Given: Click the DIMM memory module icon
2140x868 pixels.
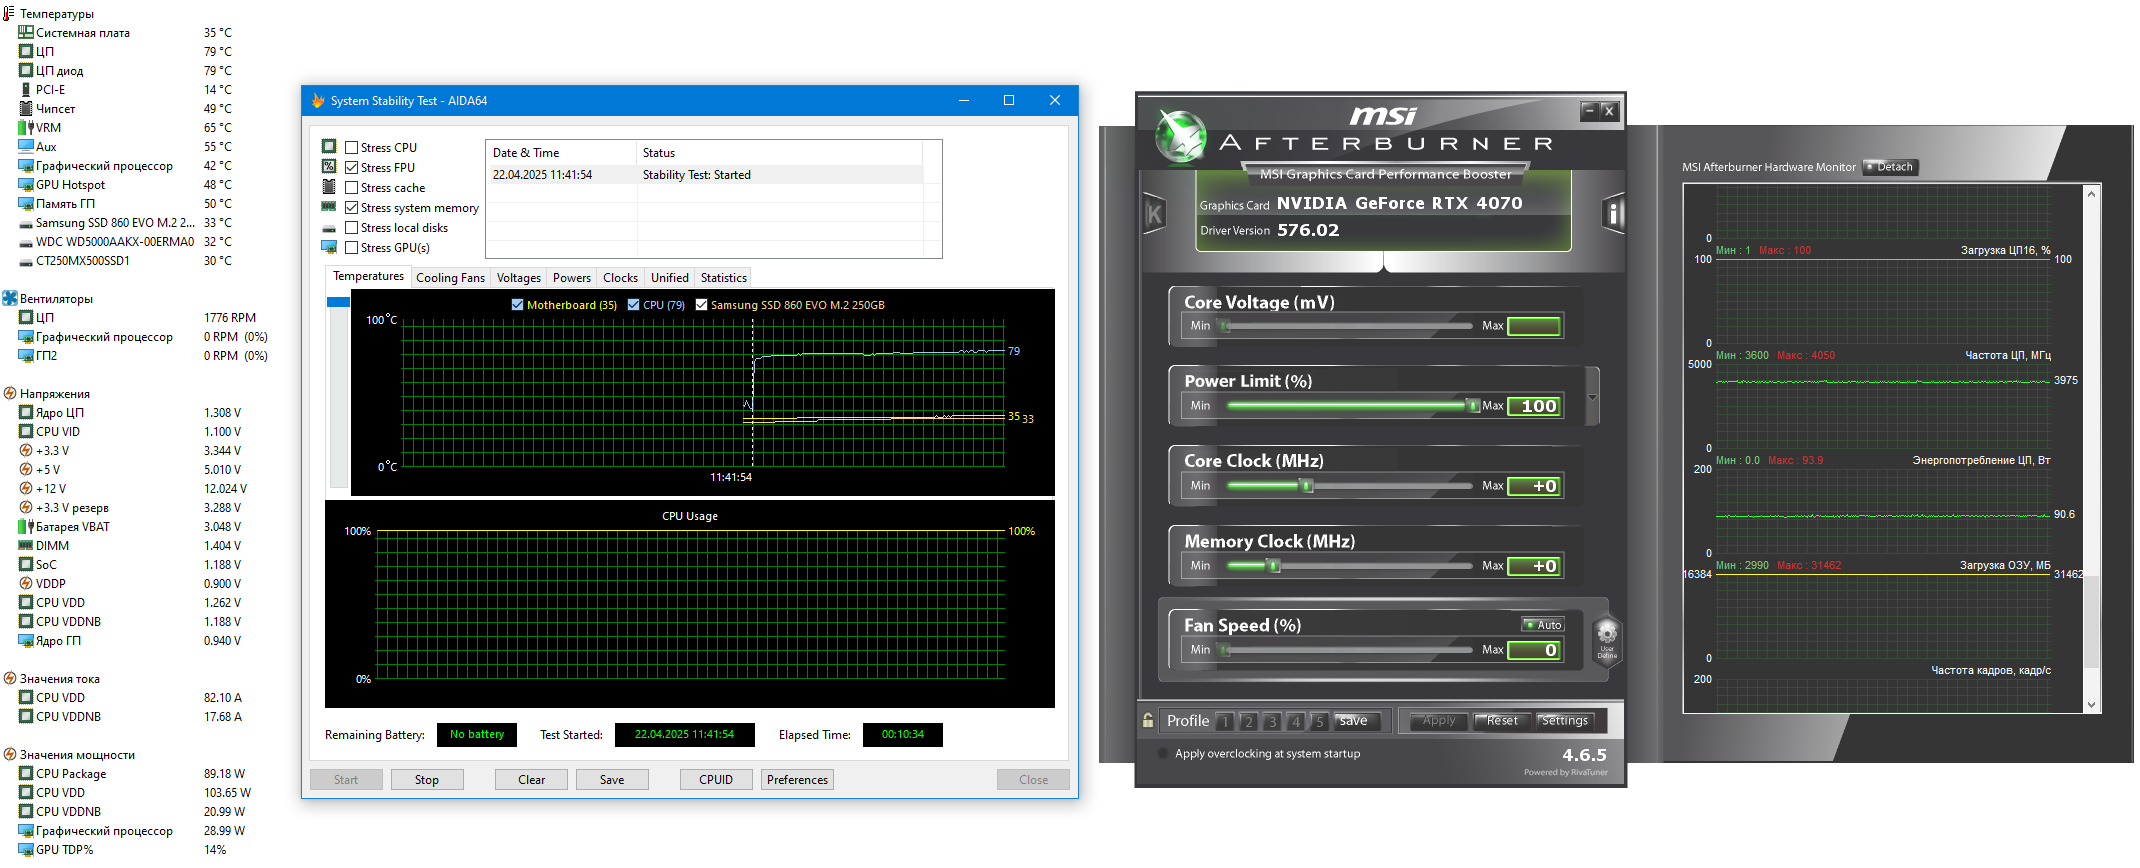Looking at the screenshot, I should click(x=26, y=545).
